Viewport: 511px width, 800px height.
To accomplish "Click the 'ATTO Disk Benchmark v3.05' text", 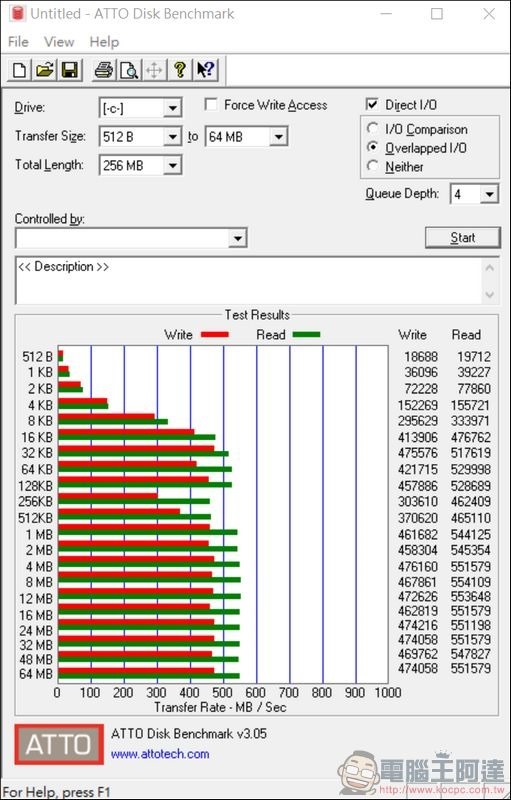I will click(189, 734).
